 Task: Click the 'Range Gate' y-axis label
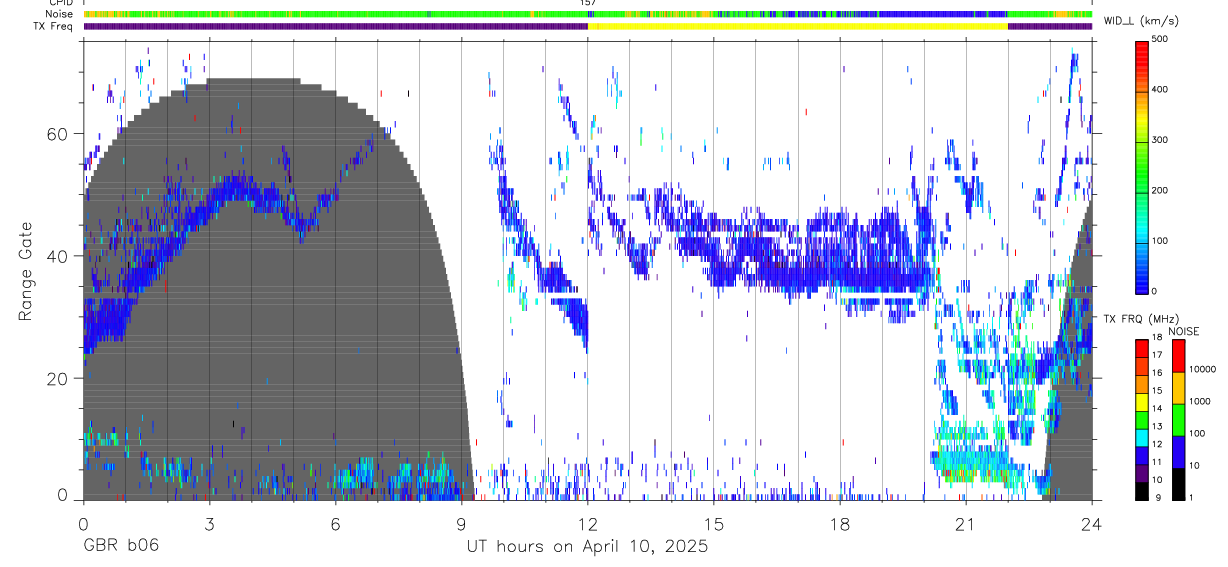point(24,271)
